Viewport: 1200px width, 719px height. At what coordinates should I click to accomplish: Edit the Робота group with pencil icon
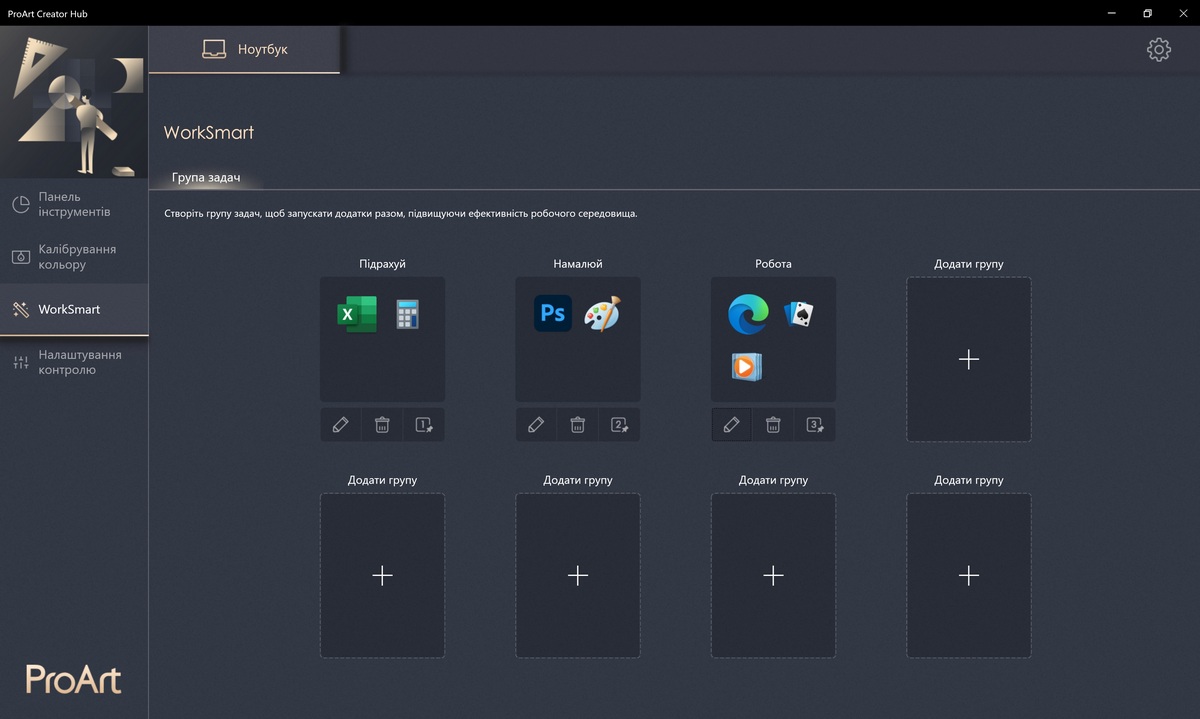(x=732, y=425)
